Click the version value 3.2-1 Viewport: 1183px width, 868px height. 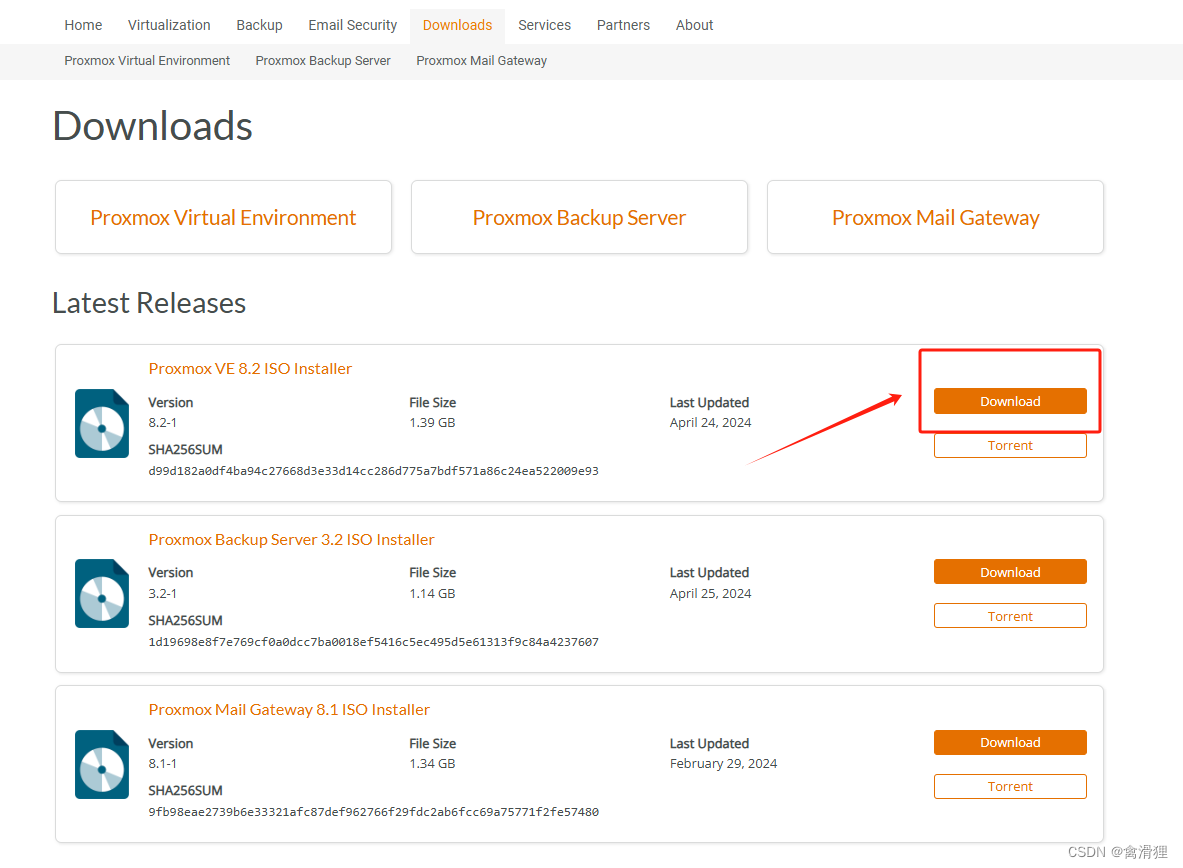(x=162, y=593)
